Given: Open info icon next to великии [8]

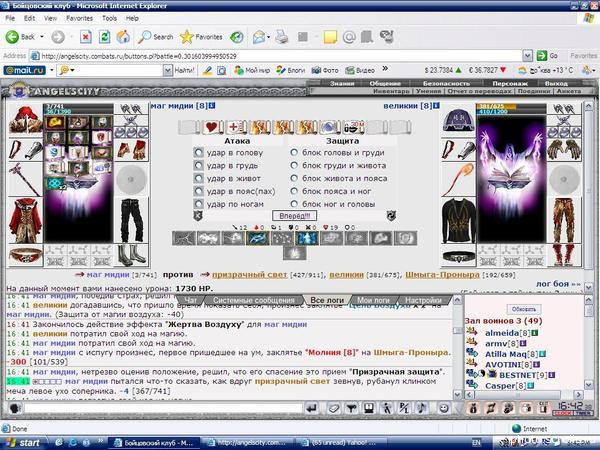Looking at the screenshot, I should click(x=436, y=106).
